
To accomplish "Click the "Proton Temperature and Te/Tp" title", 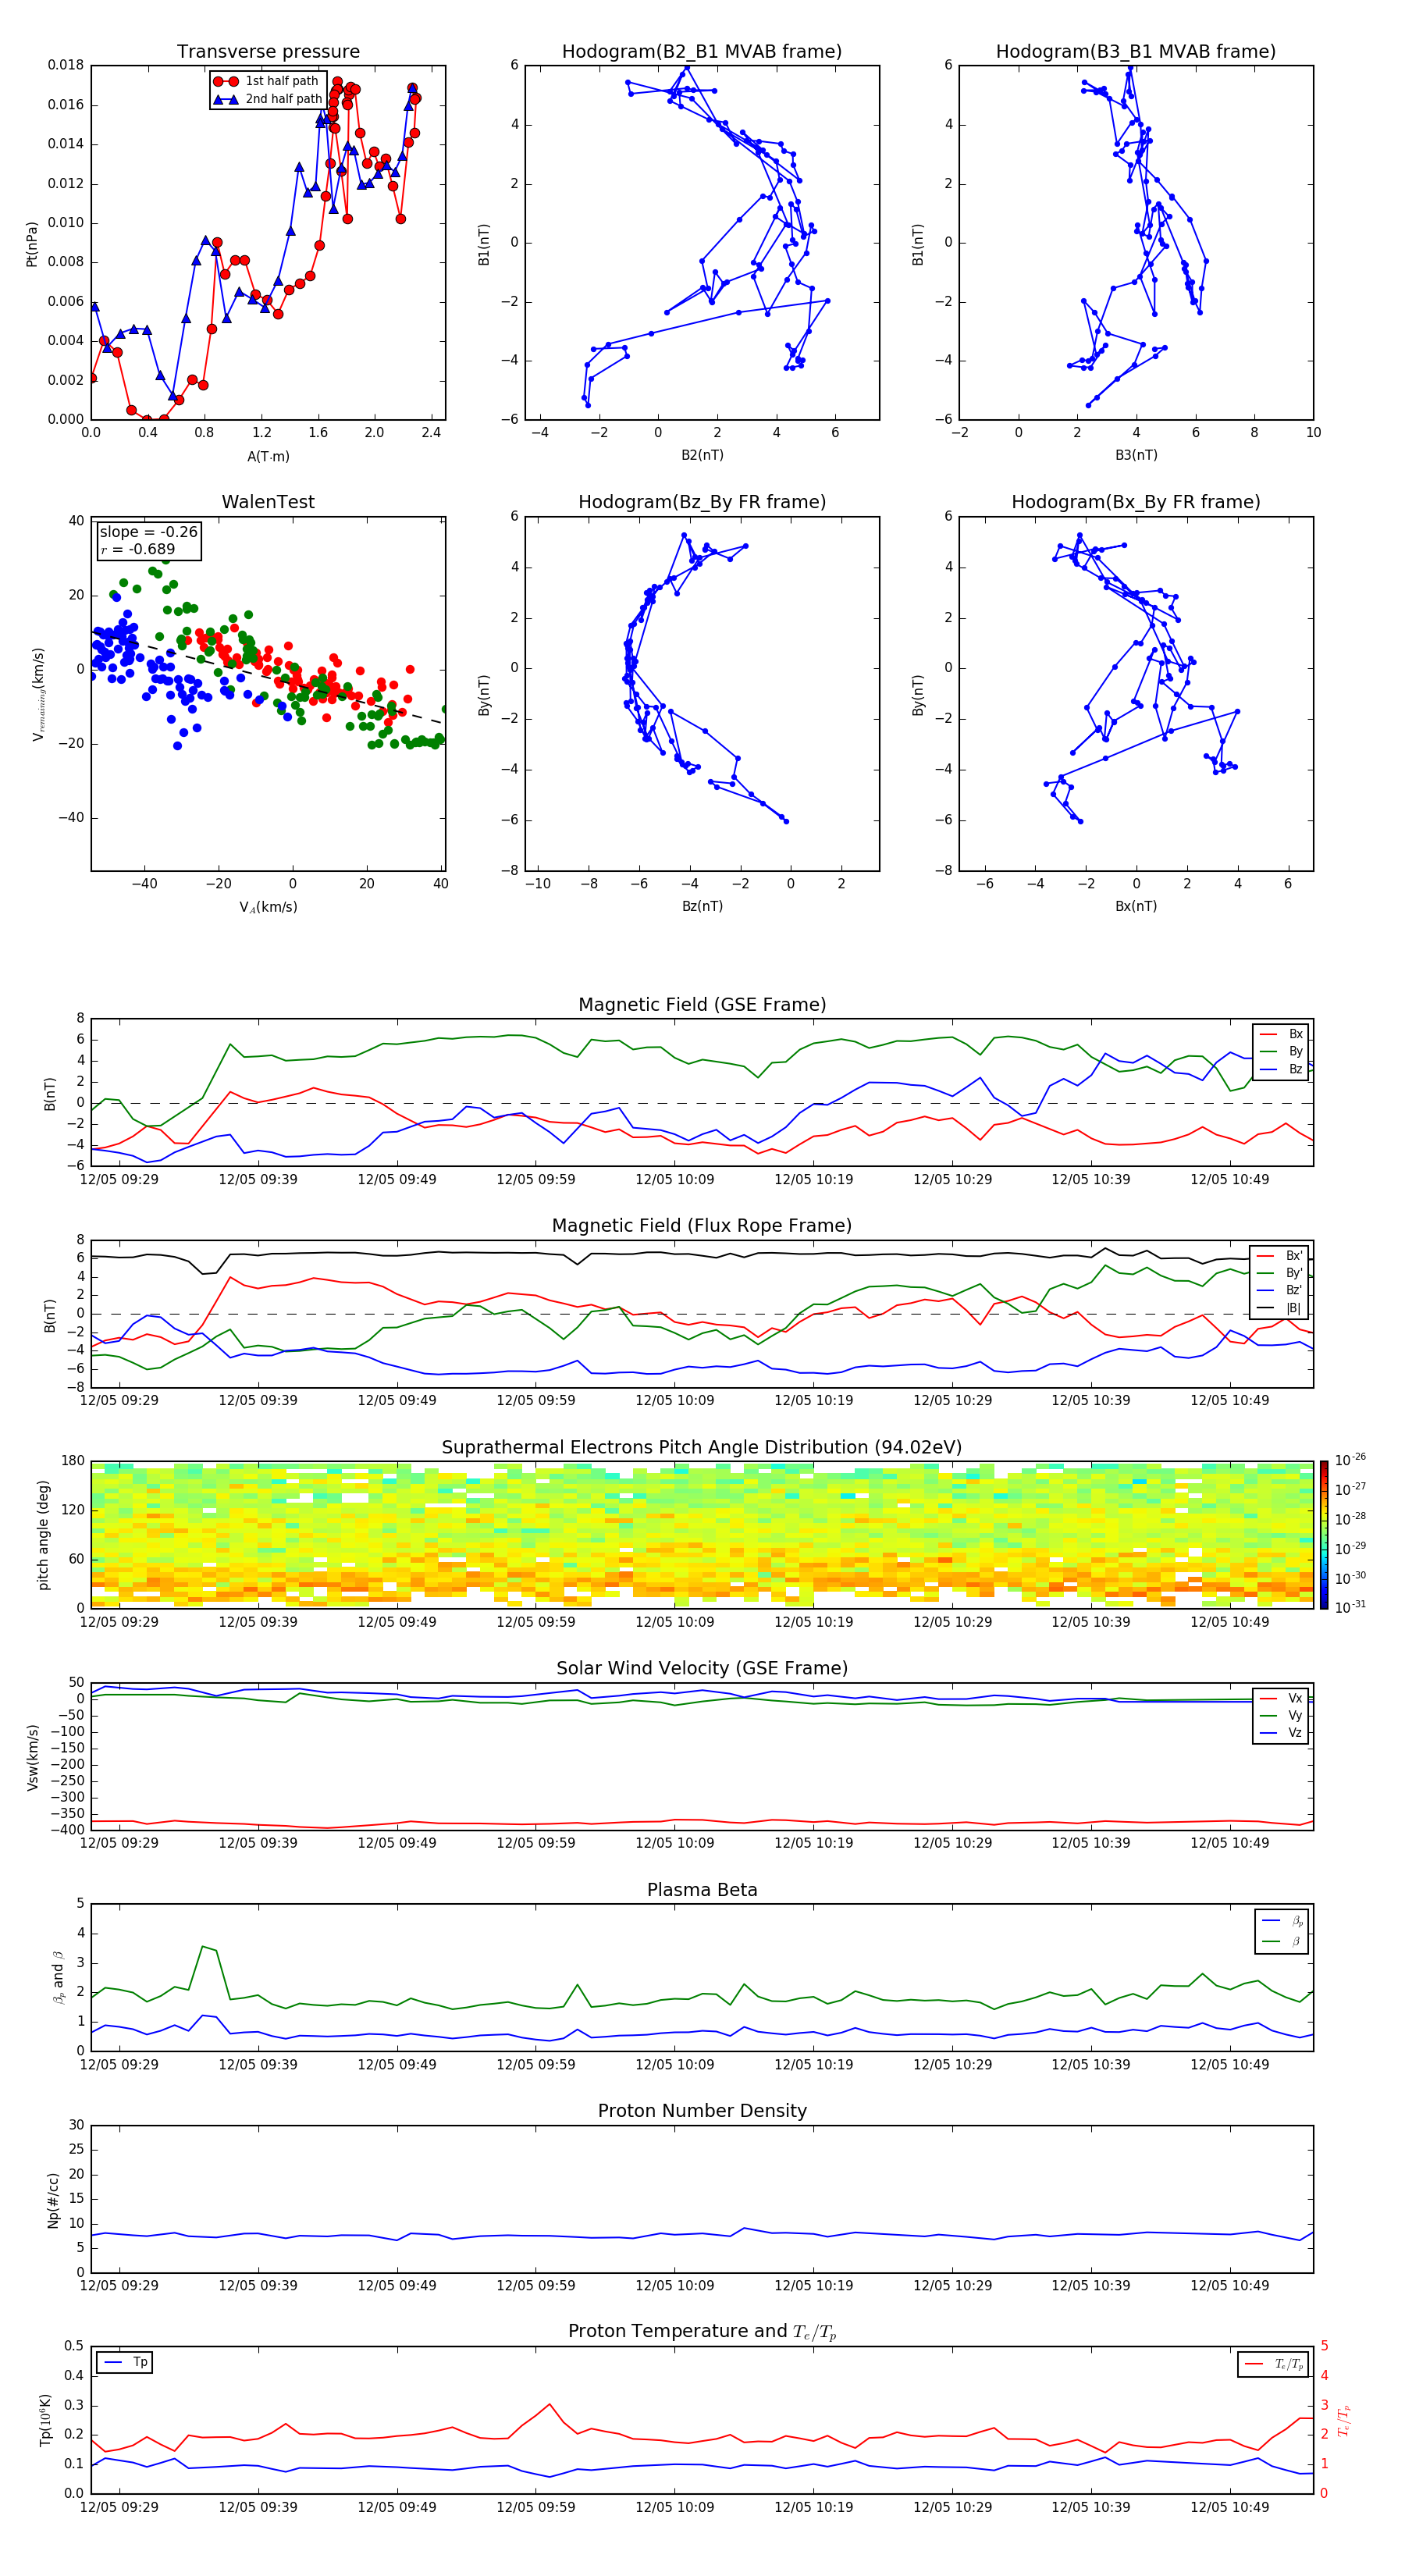I will coord(702,2332).
